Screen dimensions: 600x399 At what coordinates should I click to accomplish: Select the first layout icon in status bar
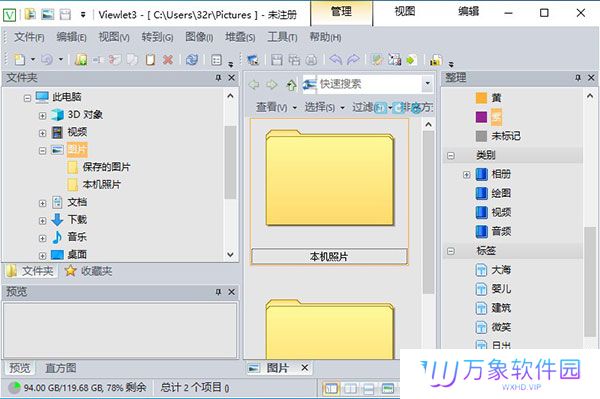point(331,389)
